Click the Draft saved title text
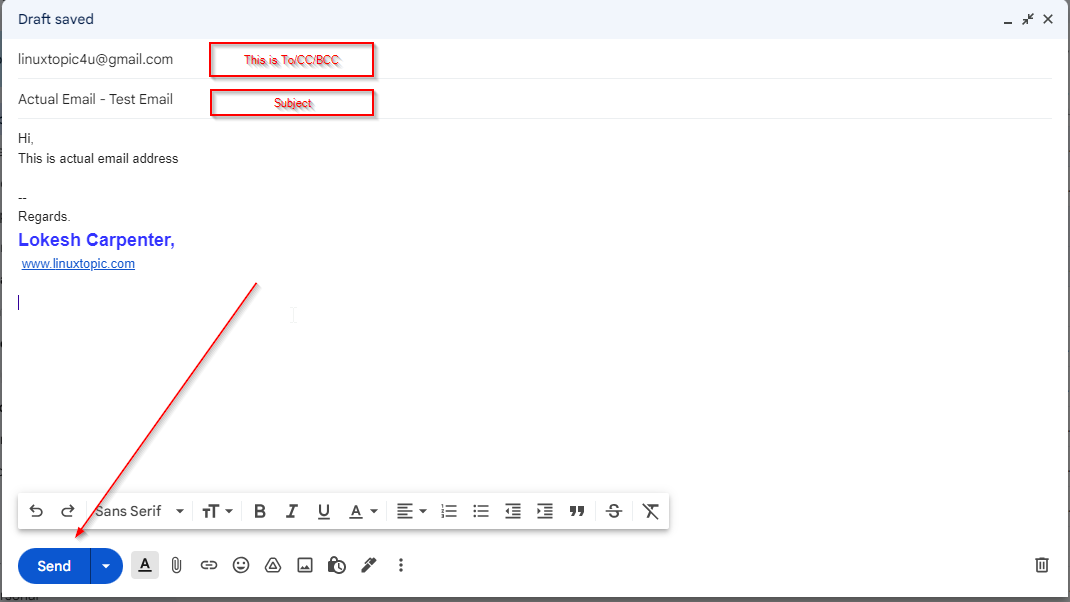 point(56,19)
